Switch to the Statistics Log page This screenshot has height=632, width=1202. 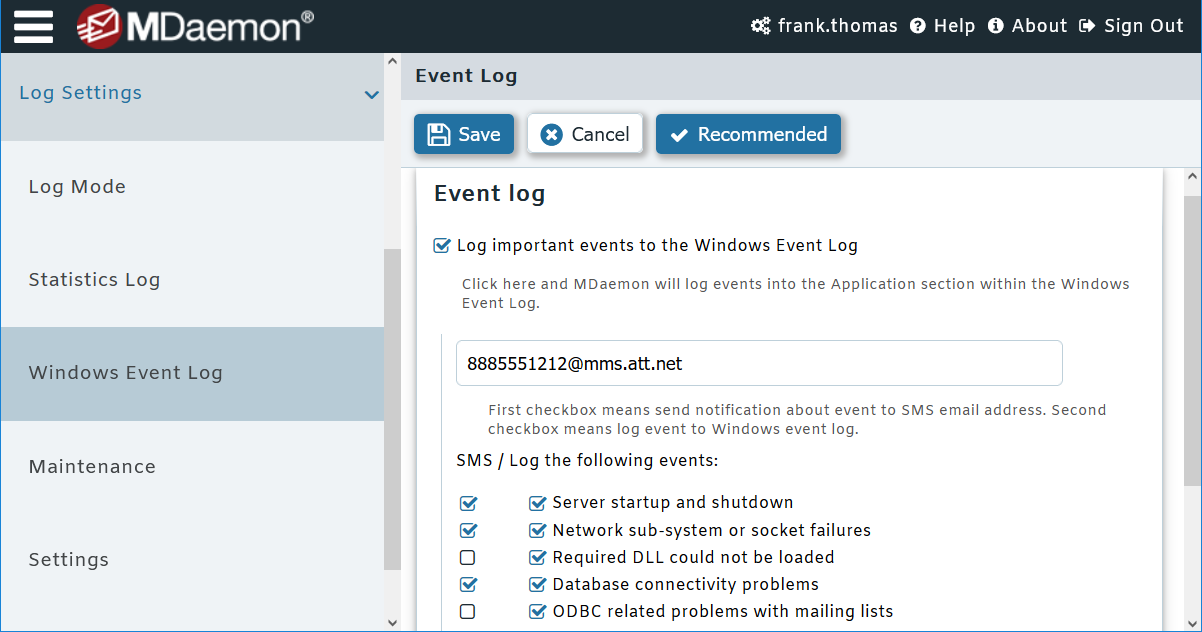click(x=94, y=280)
